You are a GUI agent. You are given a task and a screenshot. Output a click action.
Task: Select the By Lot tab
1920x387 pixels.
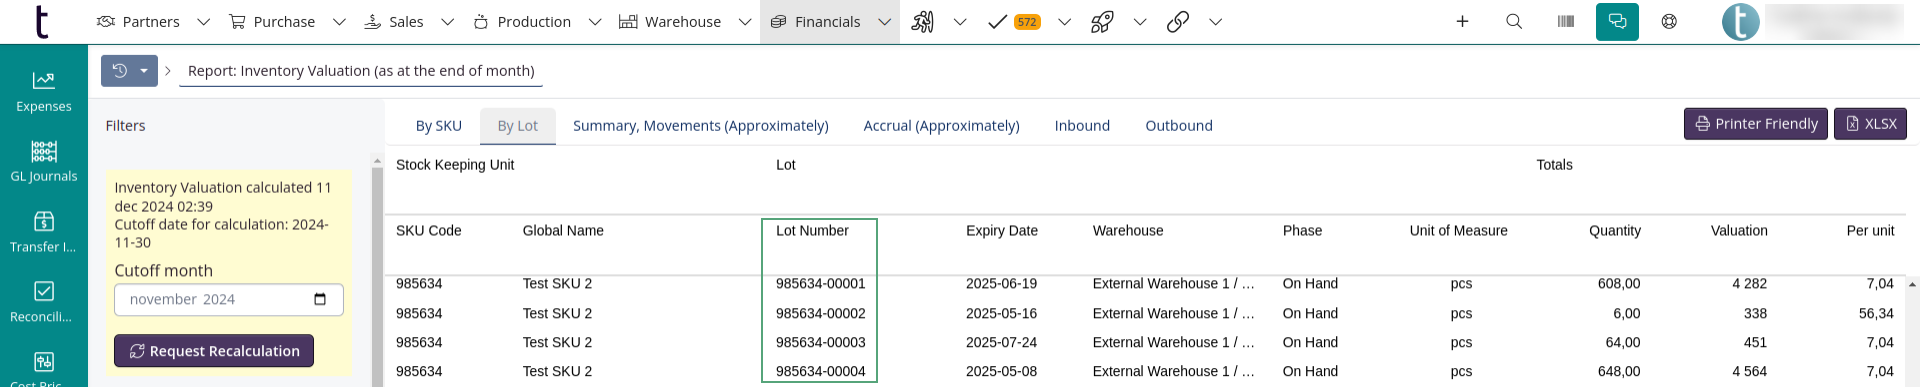[x=518, y=126]
